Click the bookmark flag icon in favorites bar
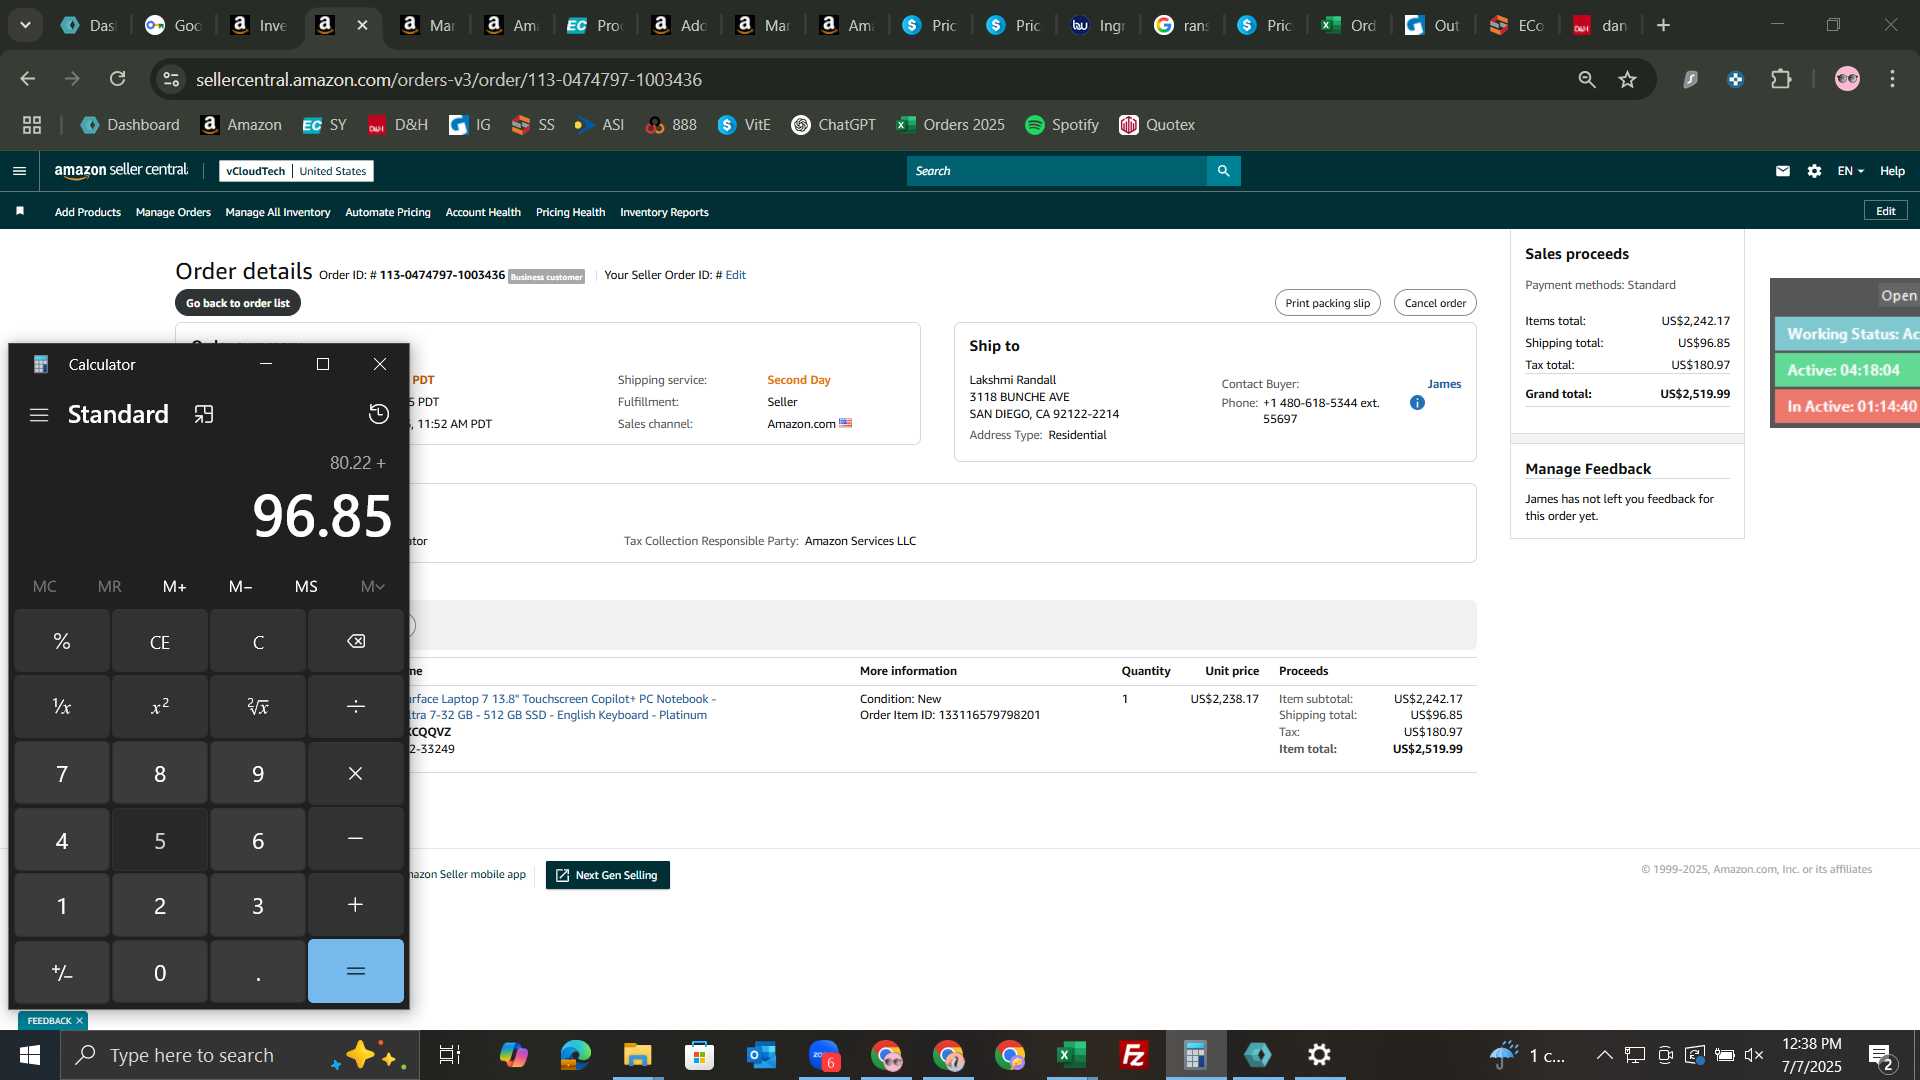 [20, 211]
